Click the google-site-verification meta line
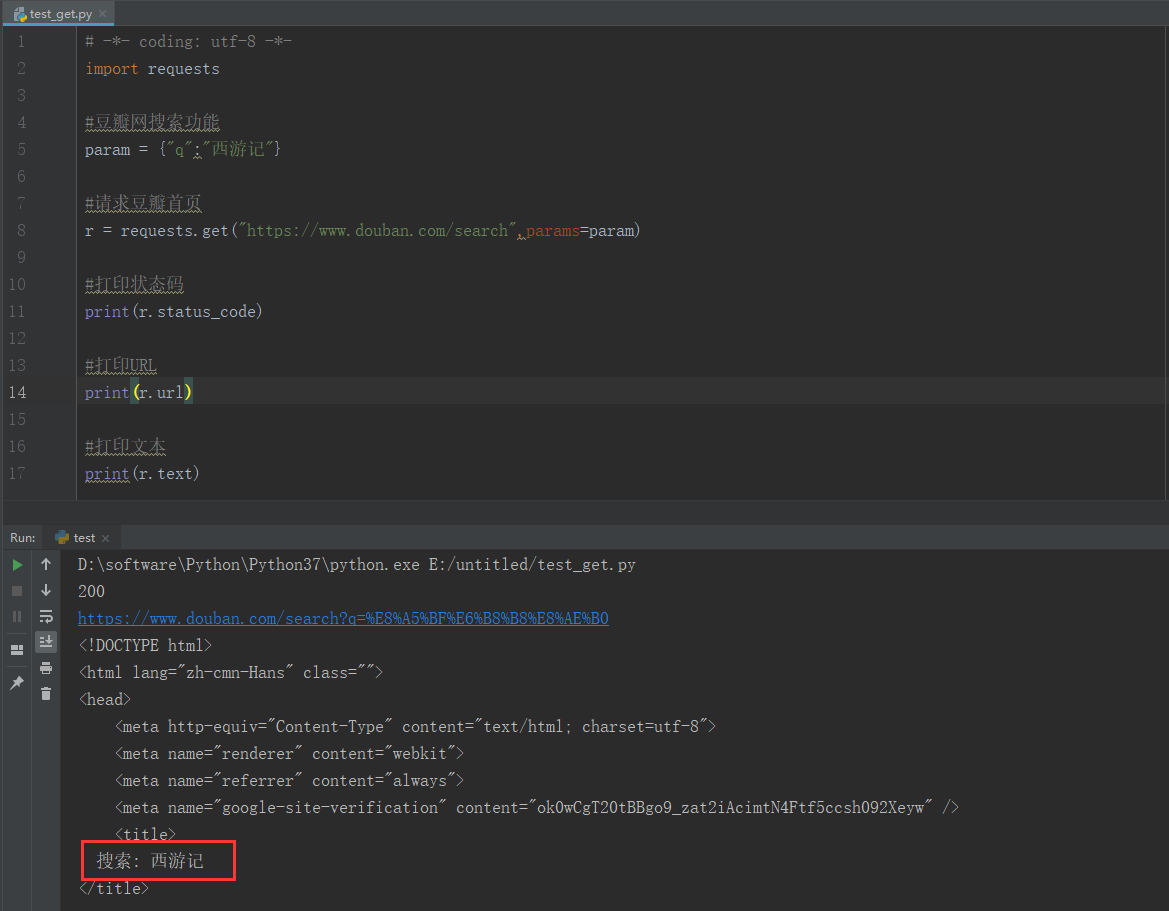The image size is (1169, 911). (x=537, y=807)
